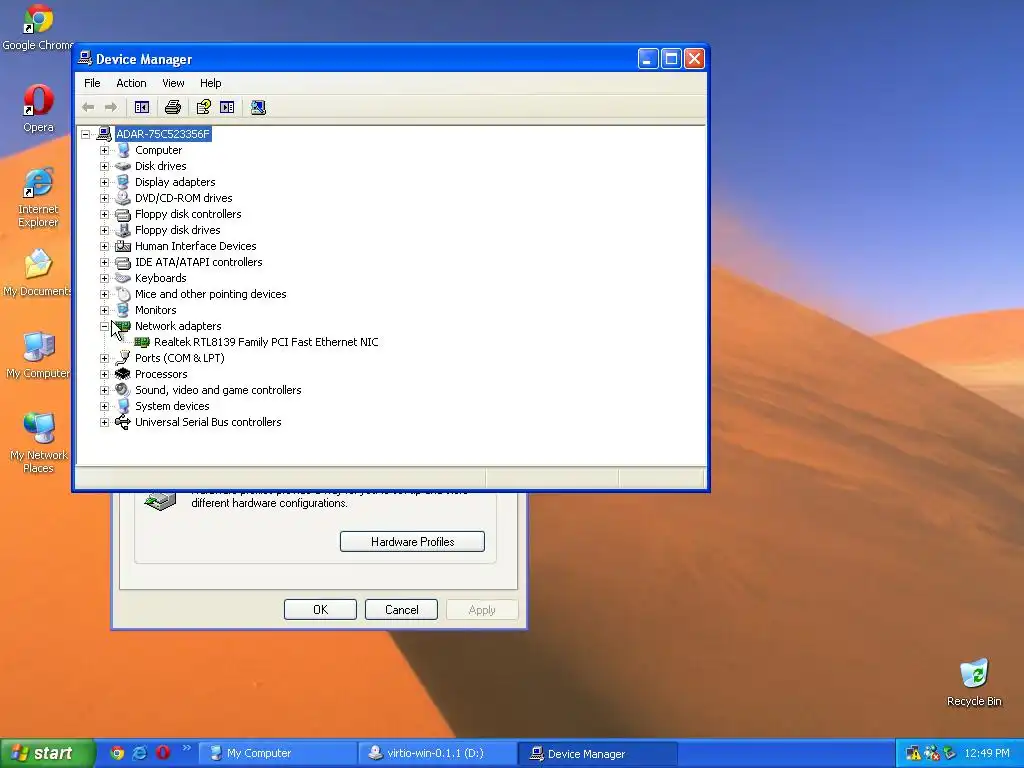1024x768 pixels.
Task: Click the Hardware Profiles button
Action: coord(412,541)
